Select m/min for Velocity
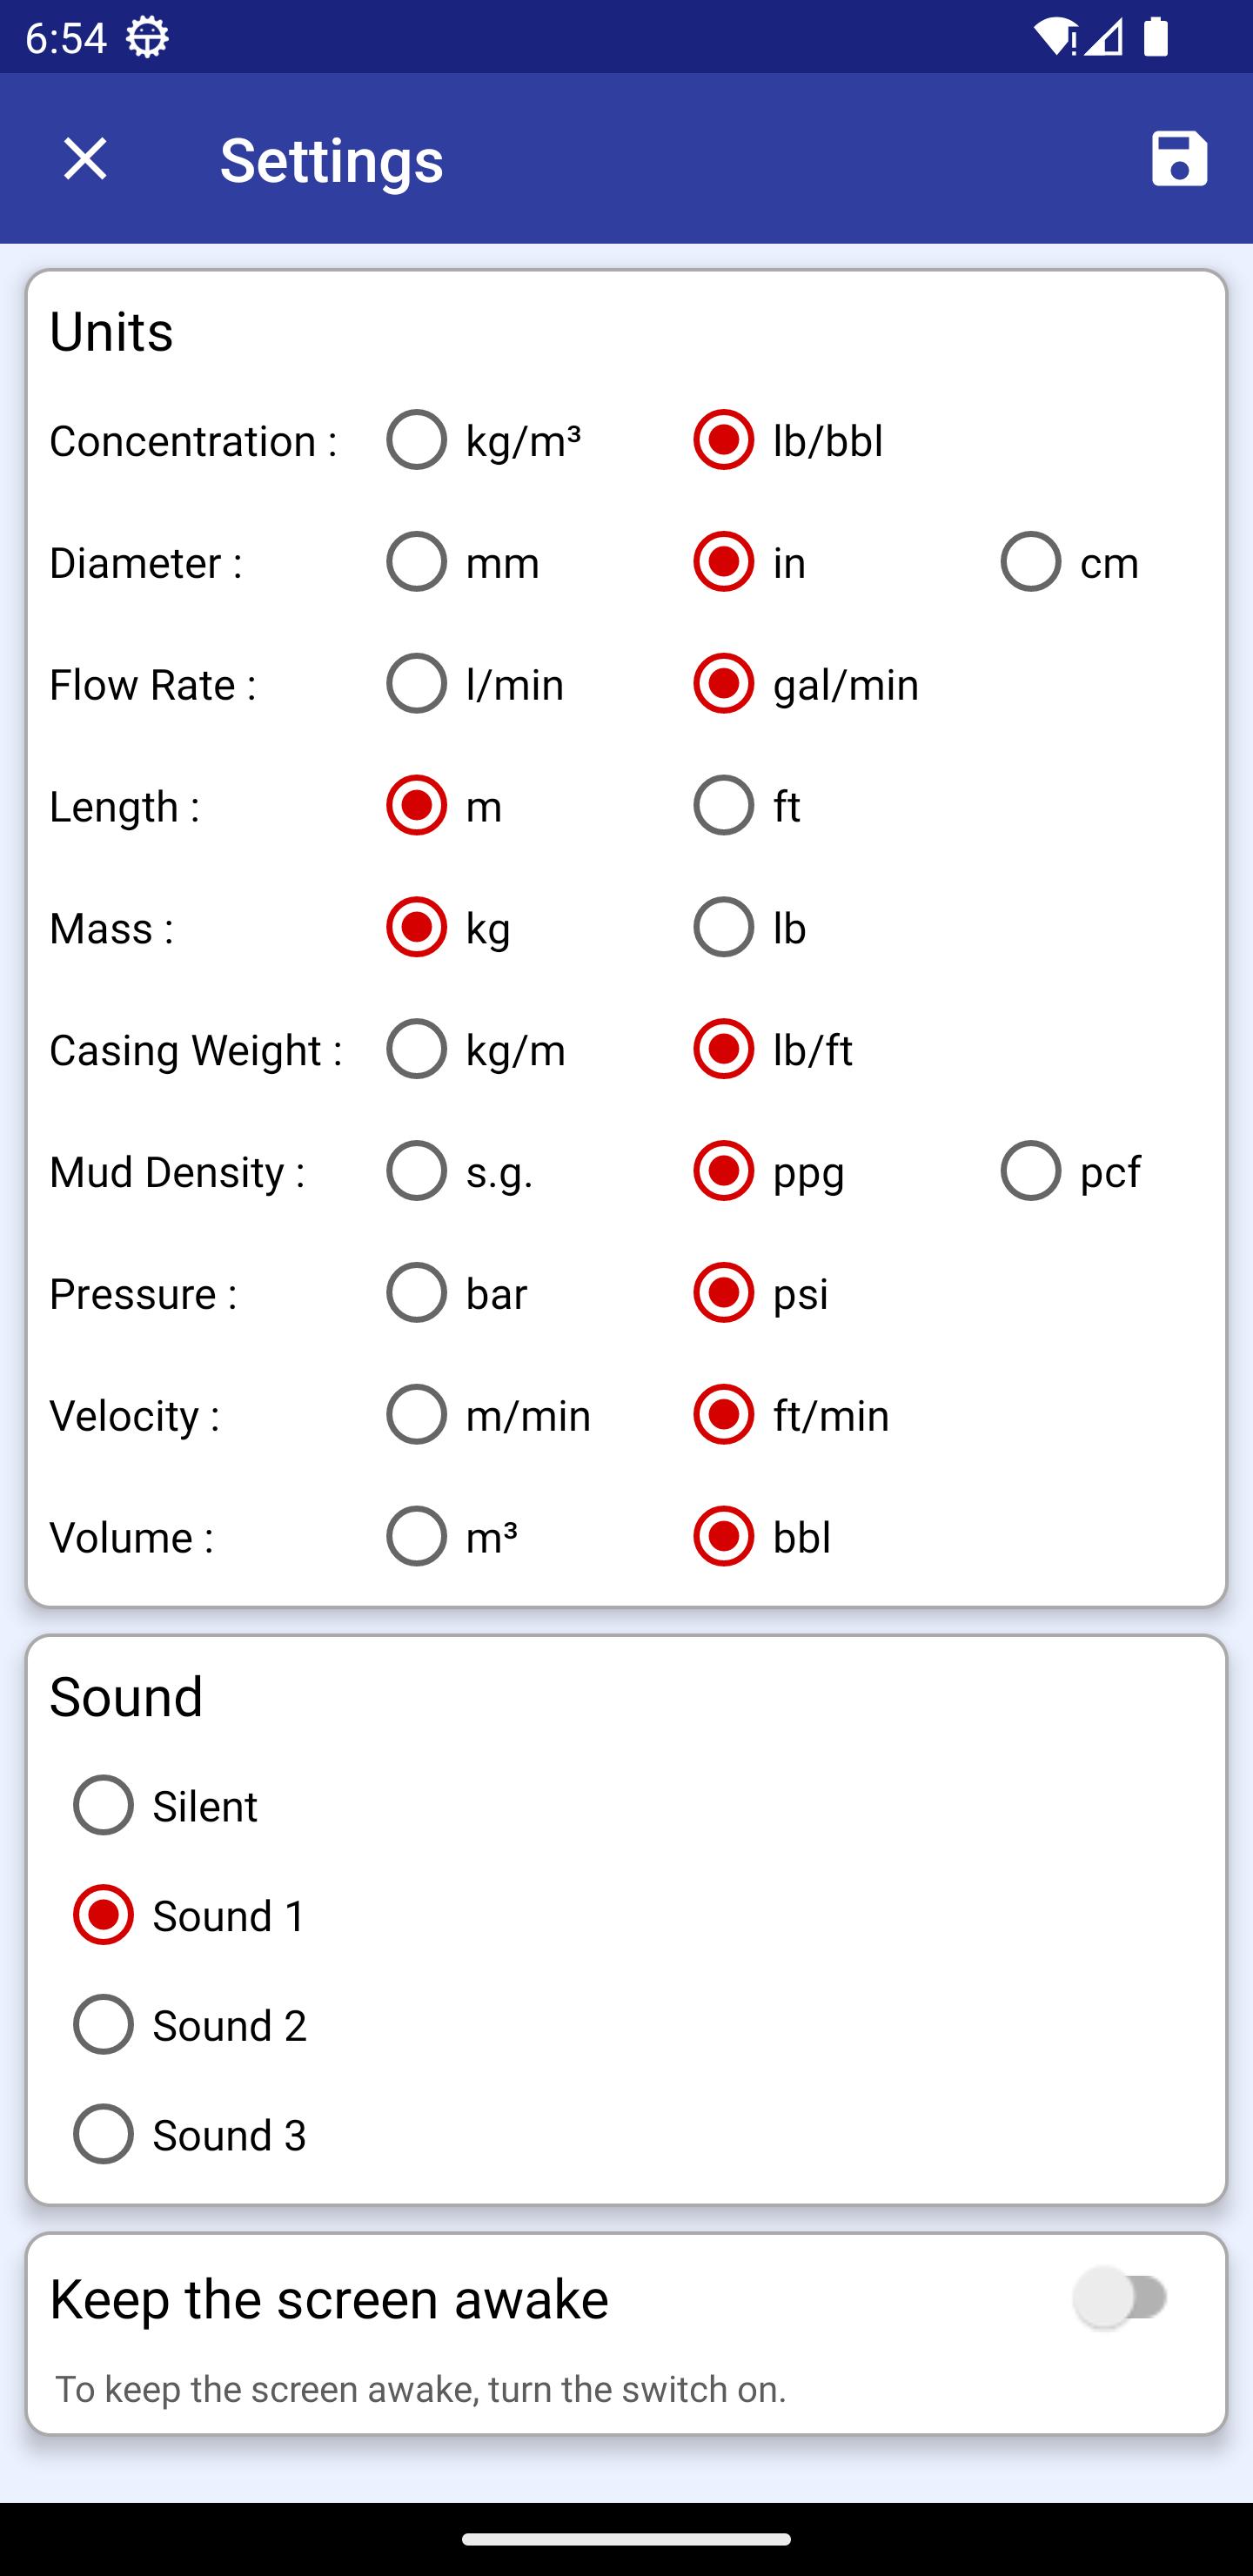 pos(488,1415)
